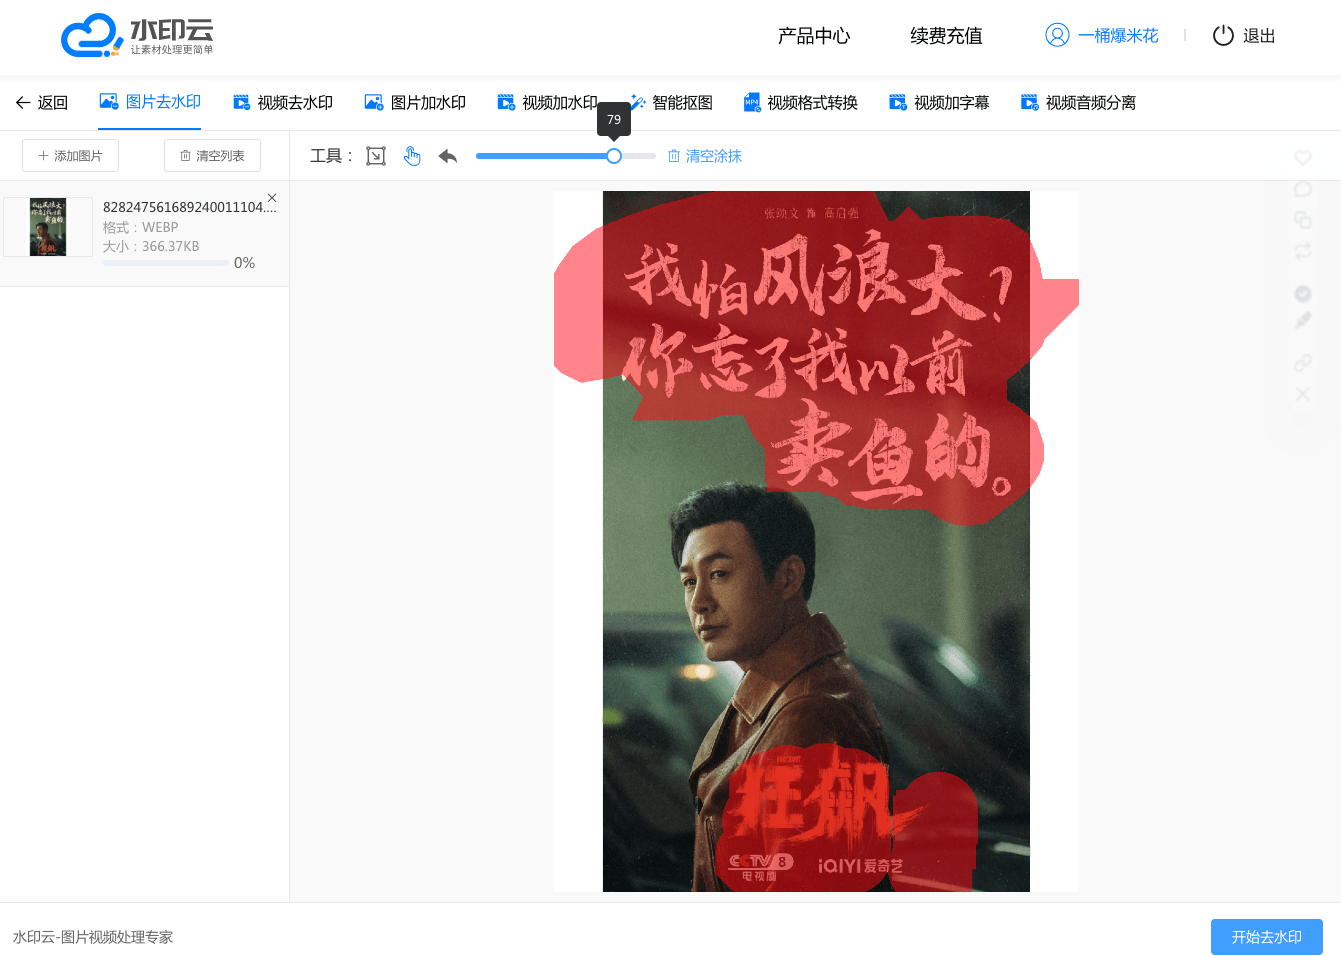
Task: Click the 水印云-图片视频处理专家 footer text
Action: pos(93,937)
